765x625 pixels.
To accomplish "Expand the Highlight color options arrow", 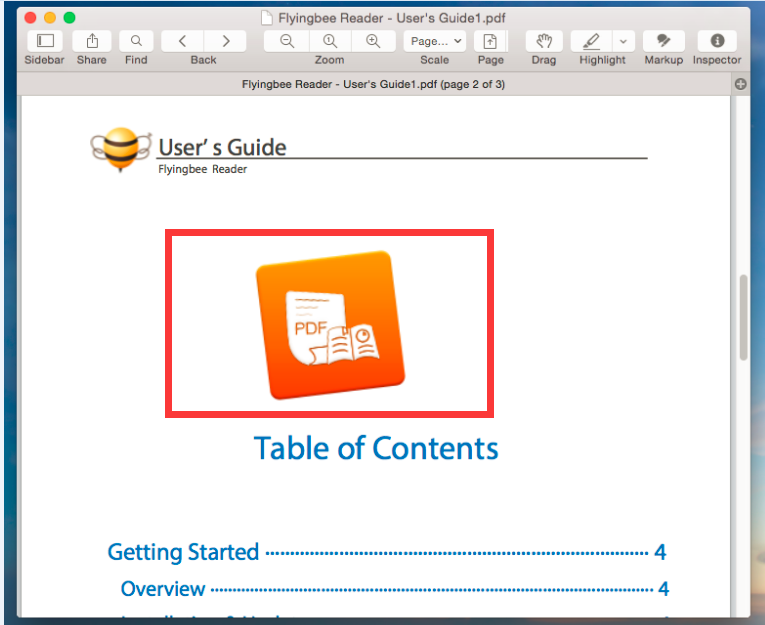I will pos(624,41).
